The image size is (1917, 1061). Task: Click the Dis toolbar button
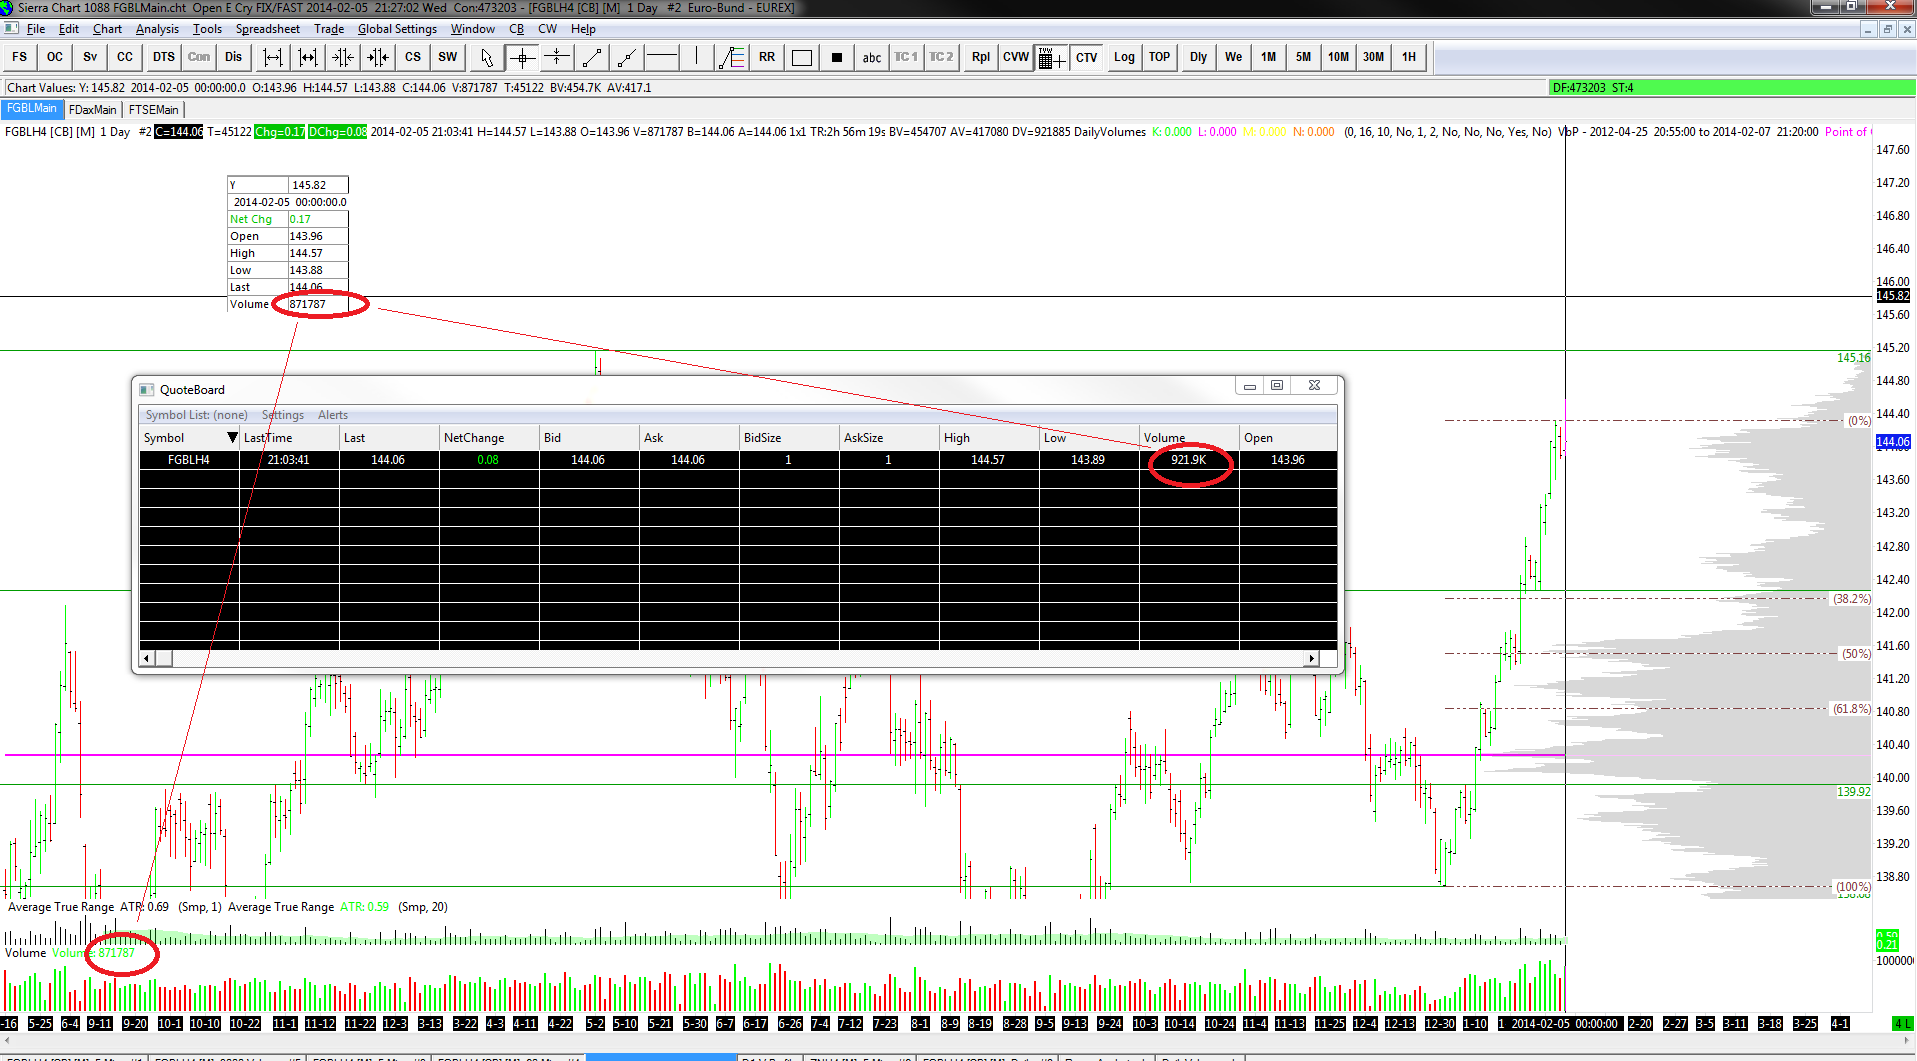[234, 57]
